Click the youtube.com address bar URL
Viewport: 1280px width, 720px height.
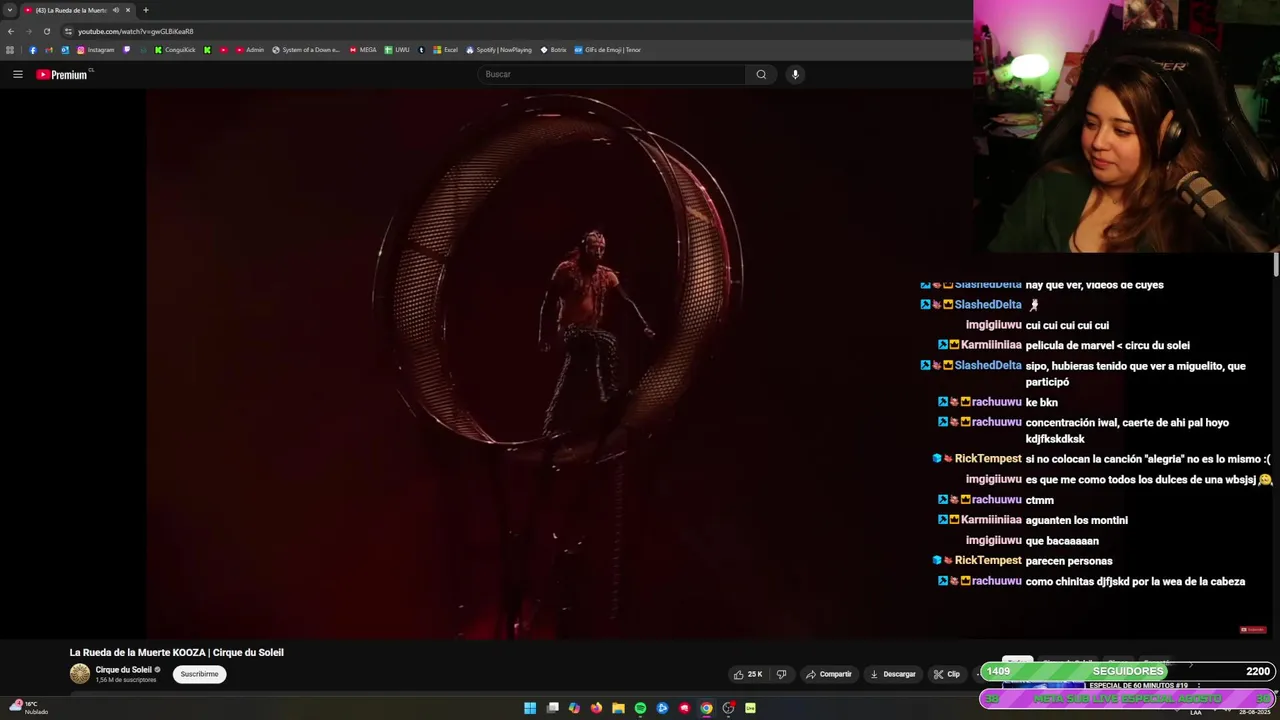click(x=135, y=31)
